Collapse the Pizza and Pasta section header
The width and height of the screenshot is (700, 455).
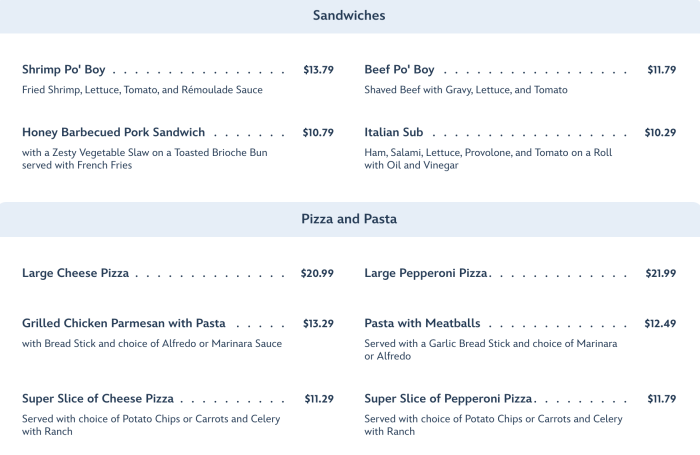coord(349,219)
